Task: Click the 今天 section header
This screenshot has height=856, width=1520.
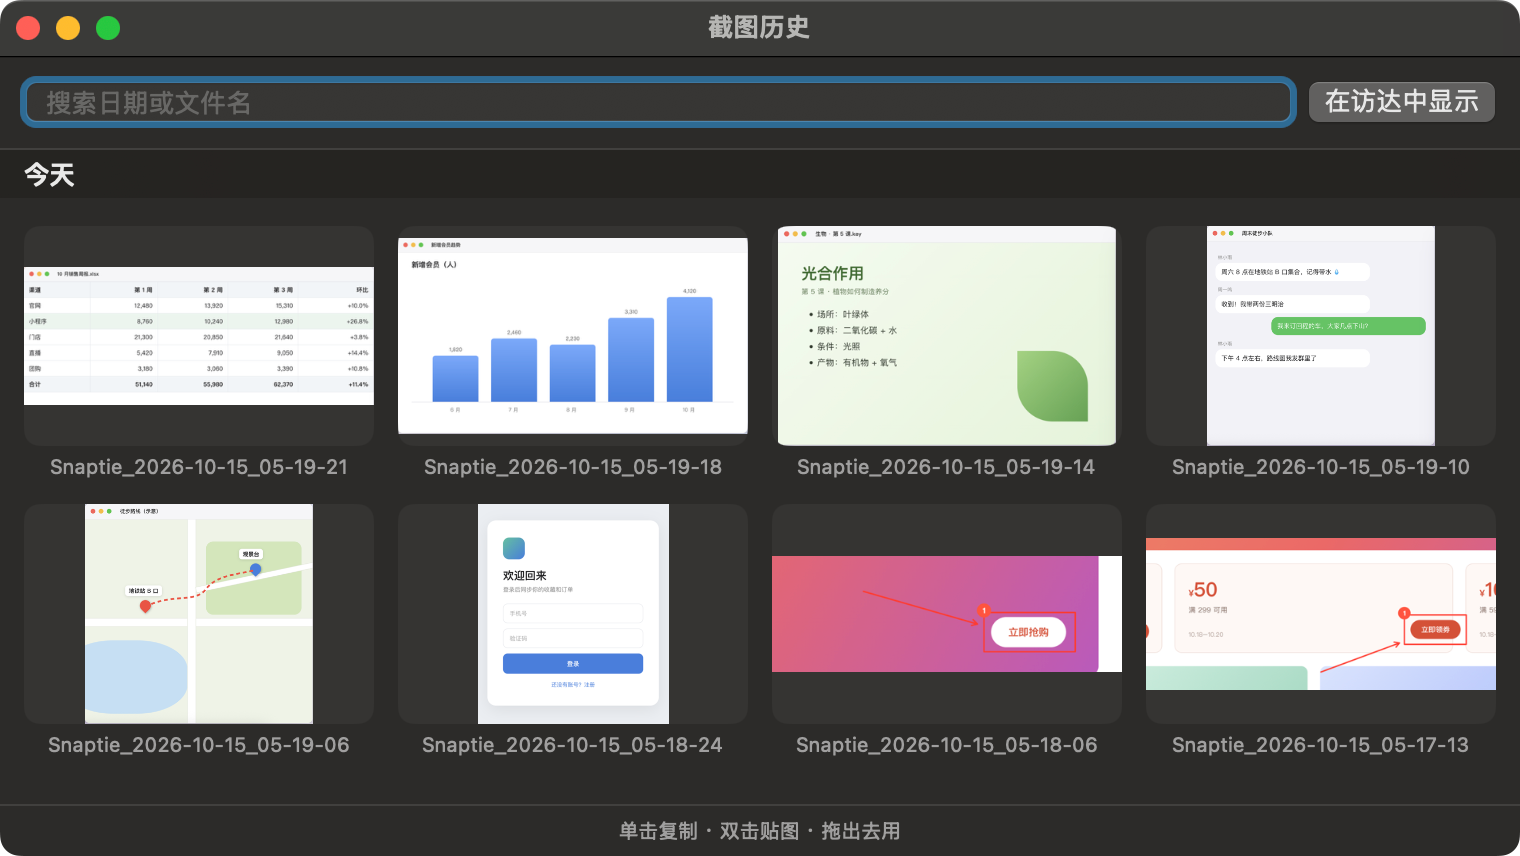Action: 50,175
